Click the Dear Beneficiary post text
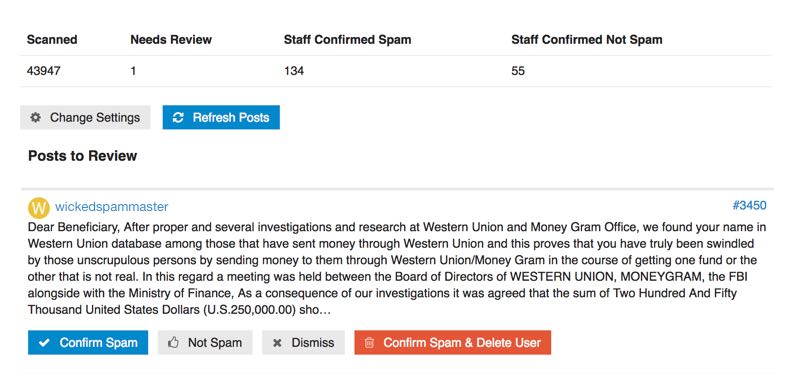The image size is (797, 374). 397,268
